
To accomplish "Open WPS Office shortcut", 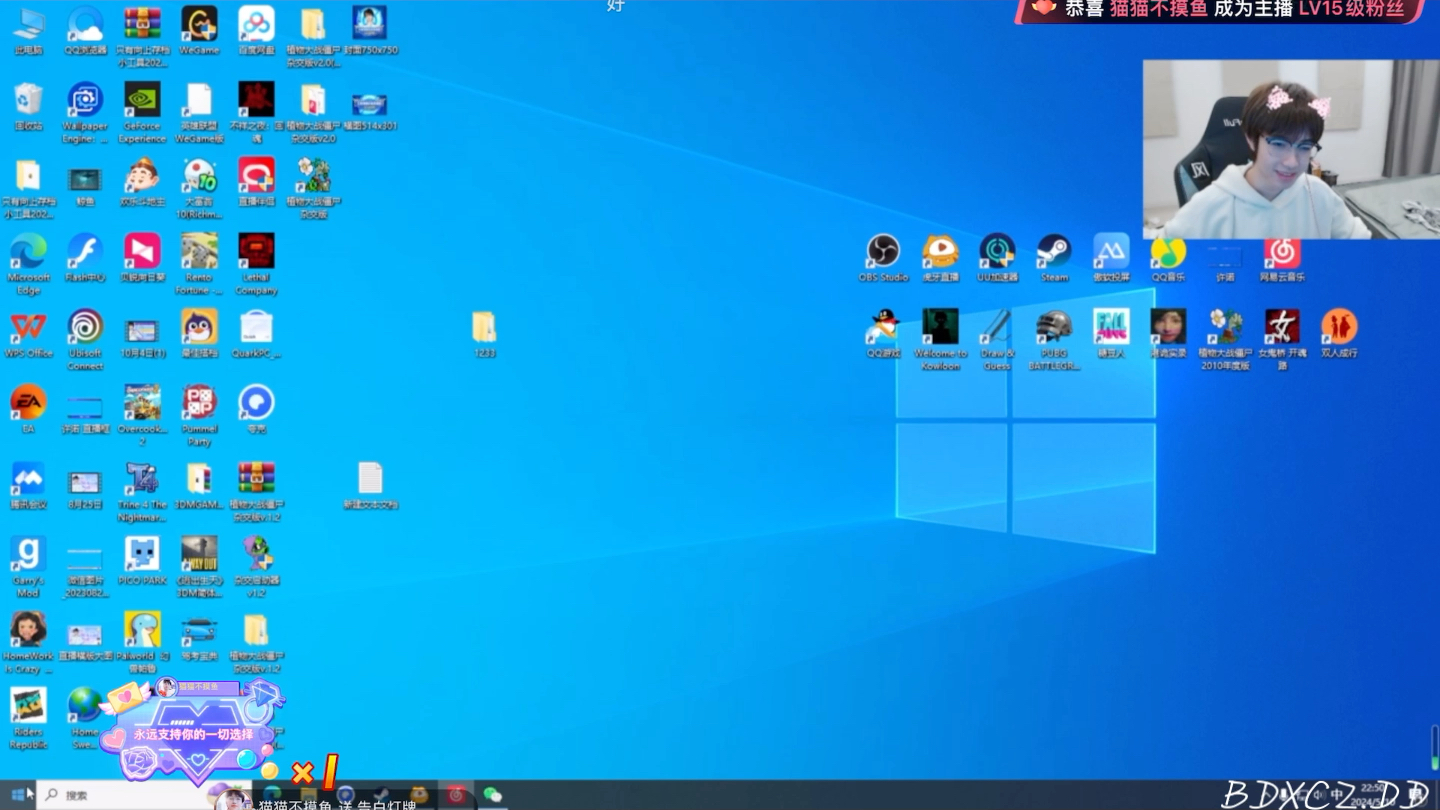I will (28, 335).
